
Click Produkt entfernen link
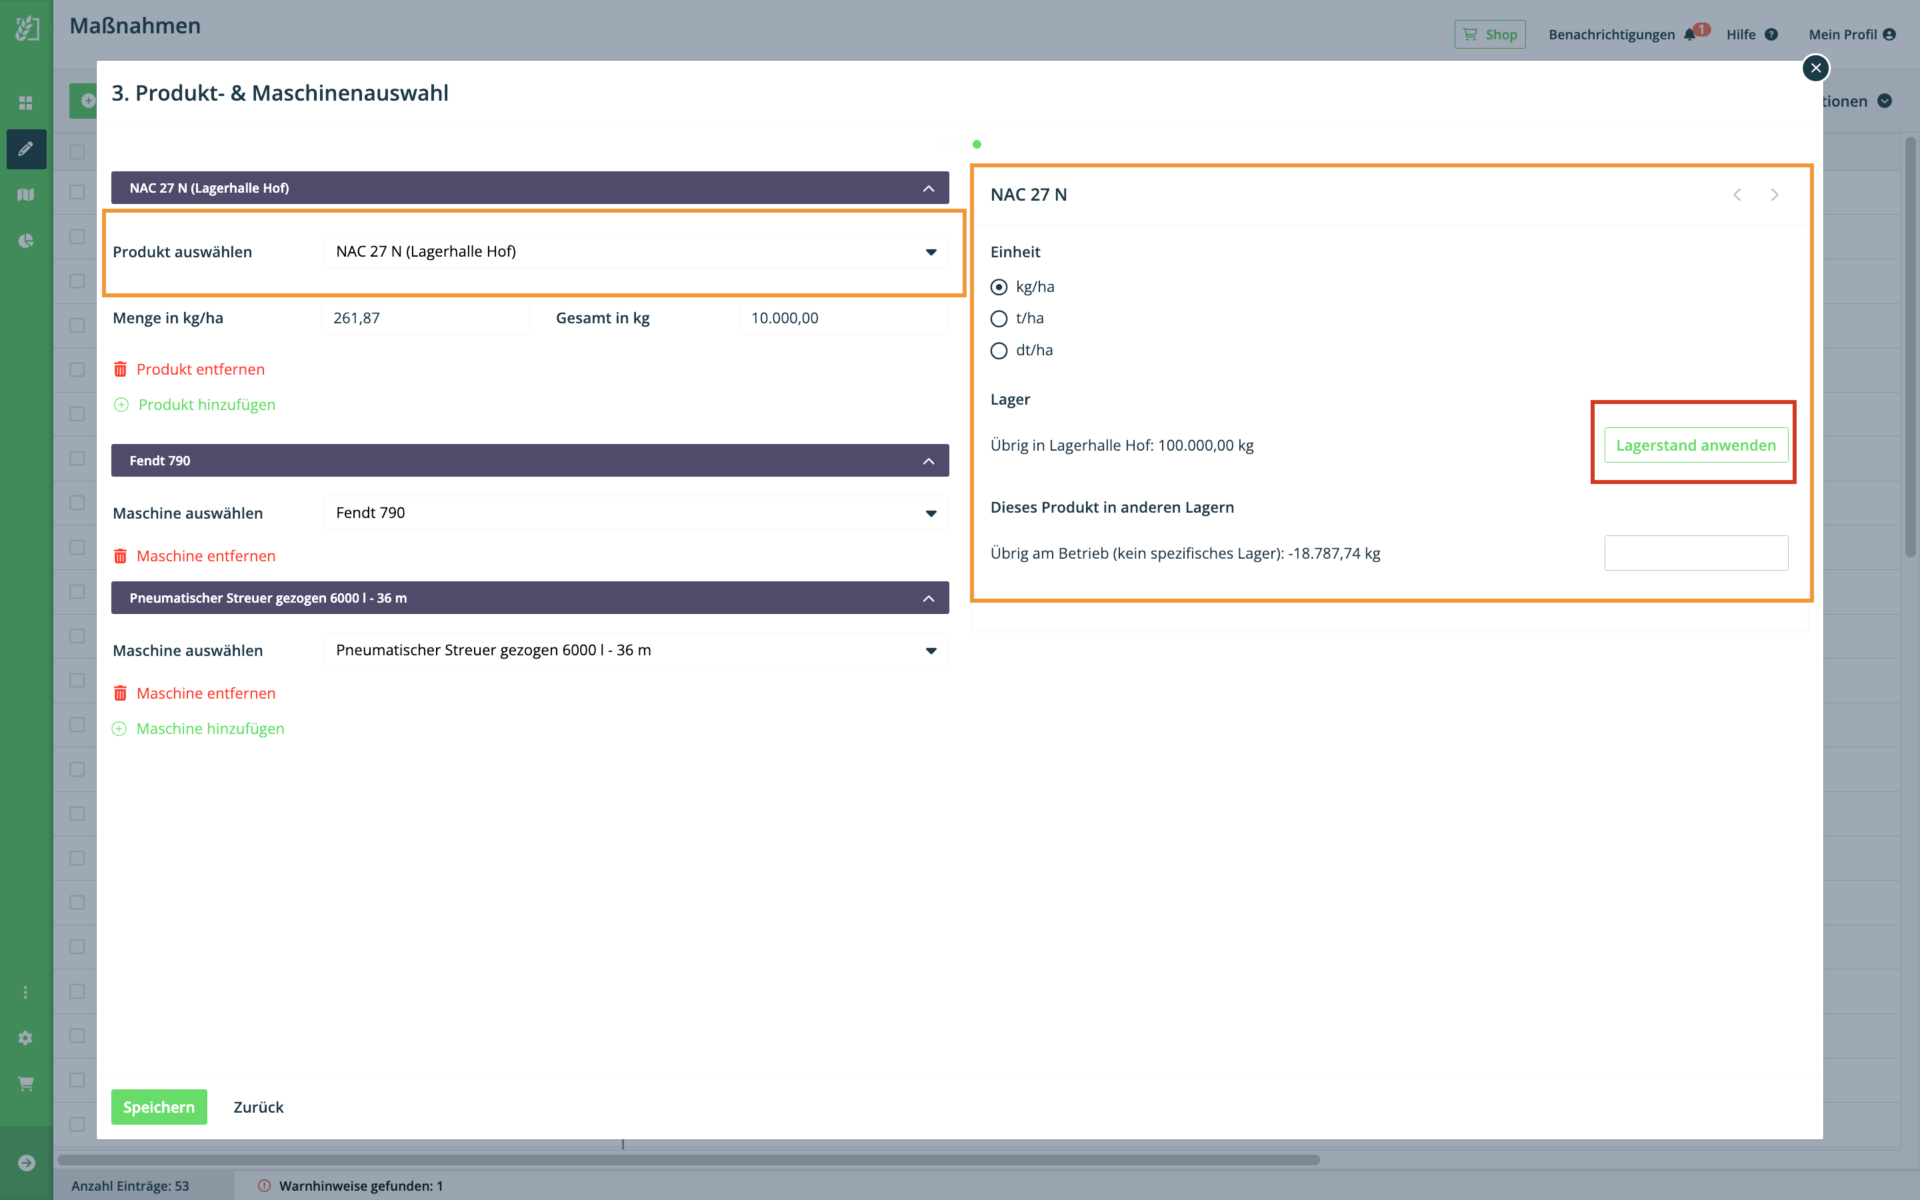tap(201, 369)
